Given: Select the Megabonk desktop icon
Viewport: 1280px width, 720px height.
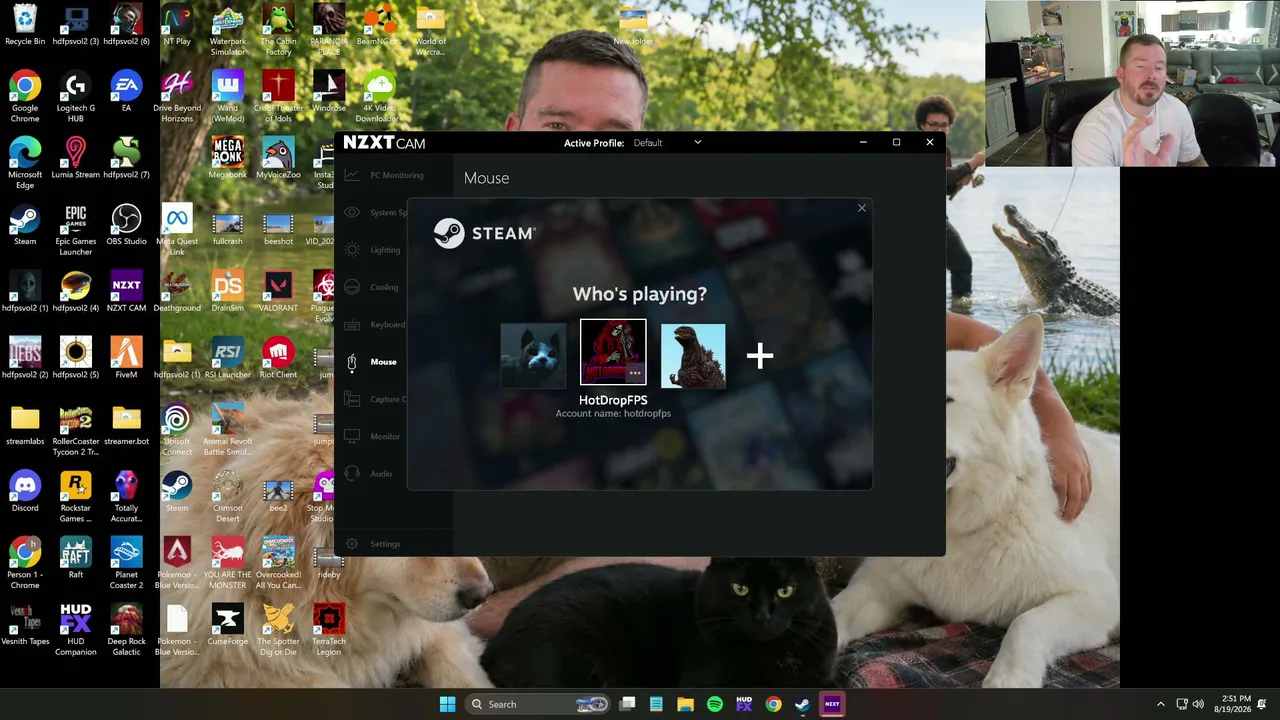Looking at the screenshot, I should pos(228,158).
